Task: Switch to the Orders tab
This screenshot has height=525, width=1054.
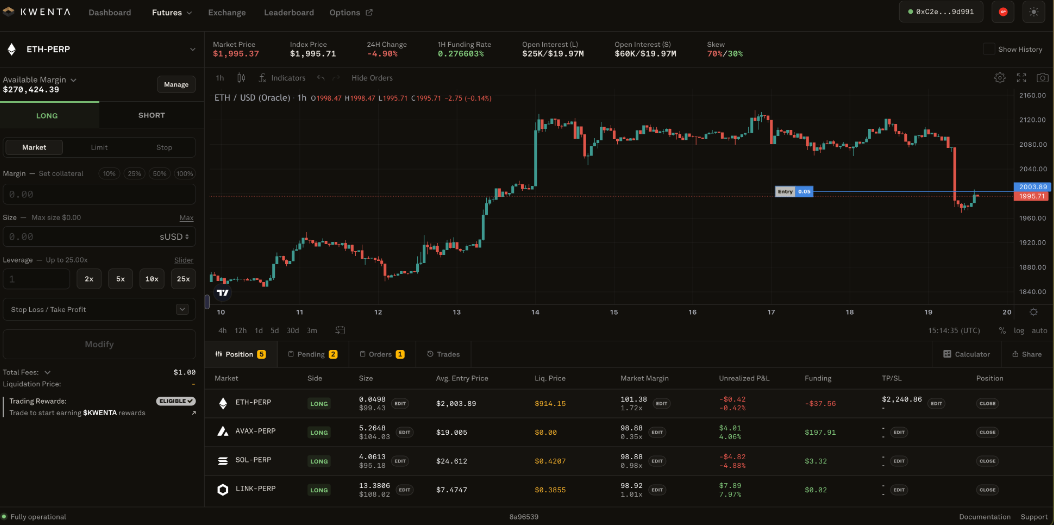Action: coord(381,354)
